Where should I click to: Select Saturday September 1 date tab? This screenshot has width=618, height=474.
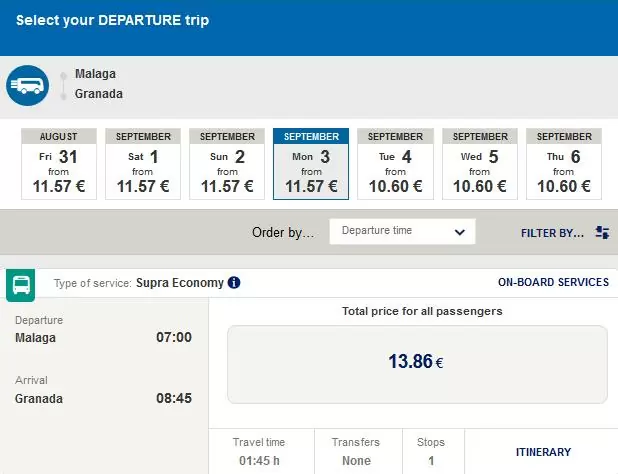(x=143, y=164)
